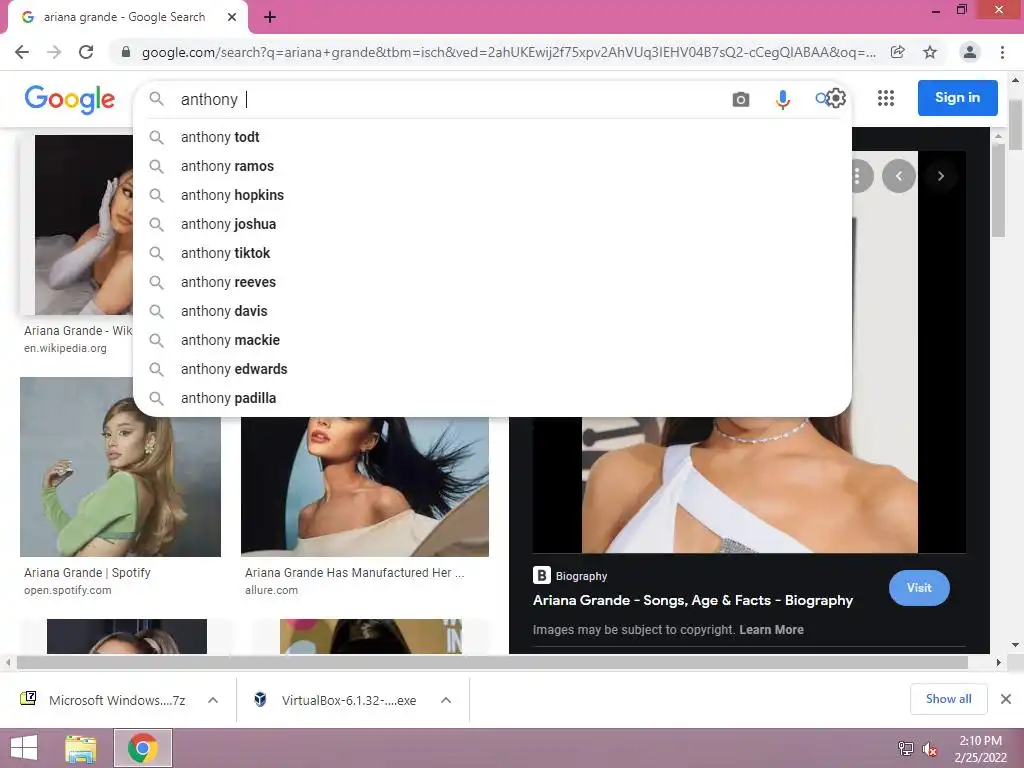Bookmark this page with star icon
1024x768 pixels.
[930, 52]
